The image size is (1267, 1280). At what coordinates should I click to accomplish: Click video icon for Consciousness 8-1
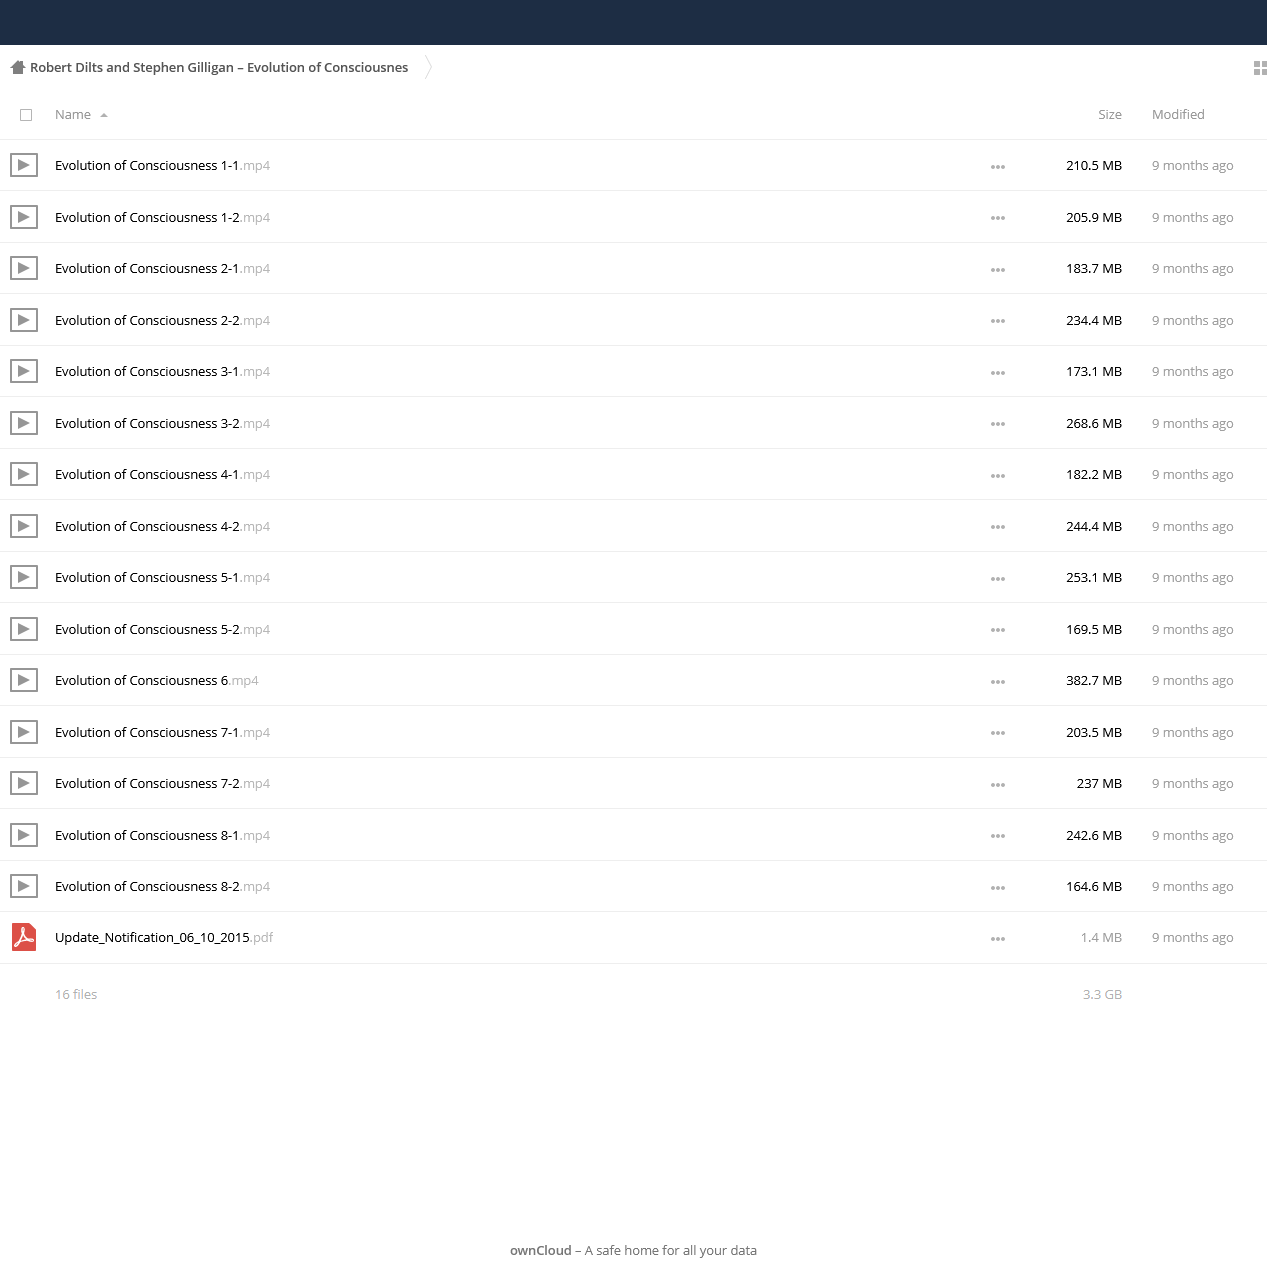point(24,835)
